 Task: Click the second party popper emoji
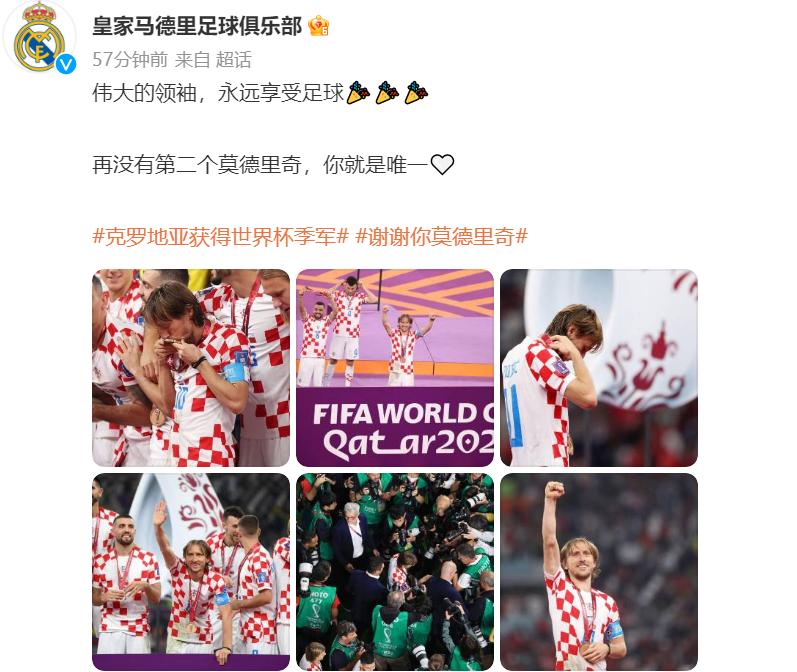pos(387,93)
